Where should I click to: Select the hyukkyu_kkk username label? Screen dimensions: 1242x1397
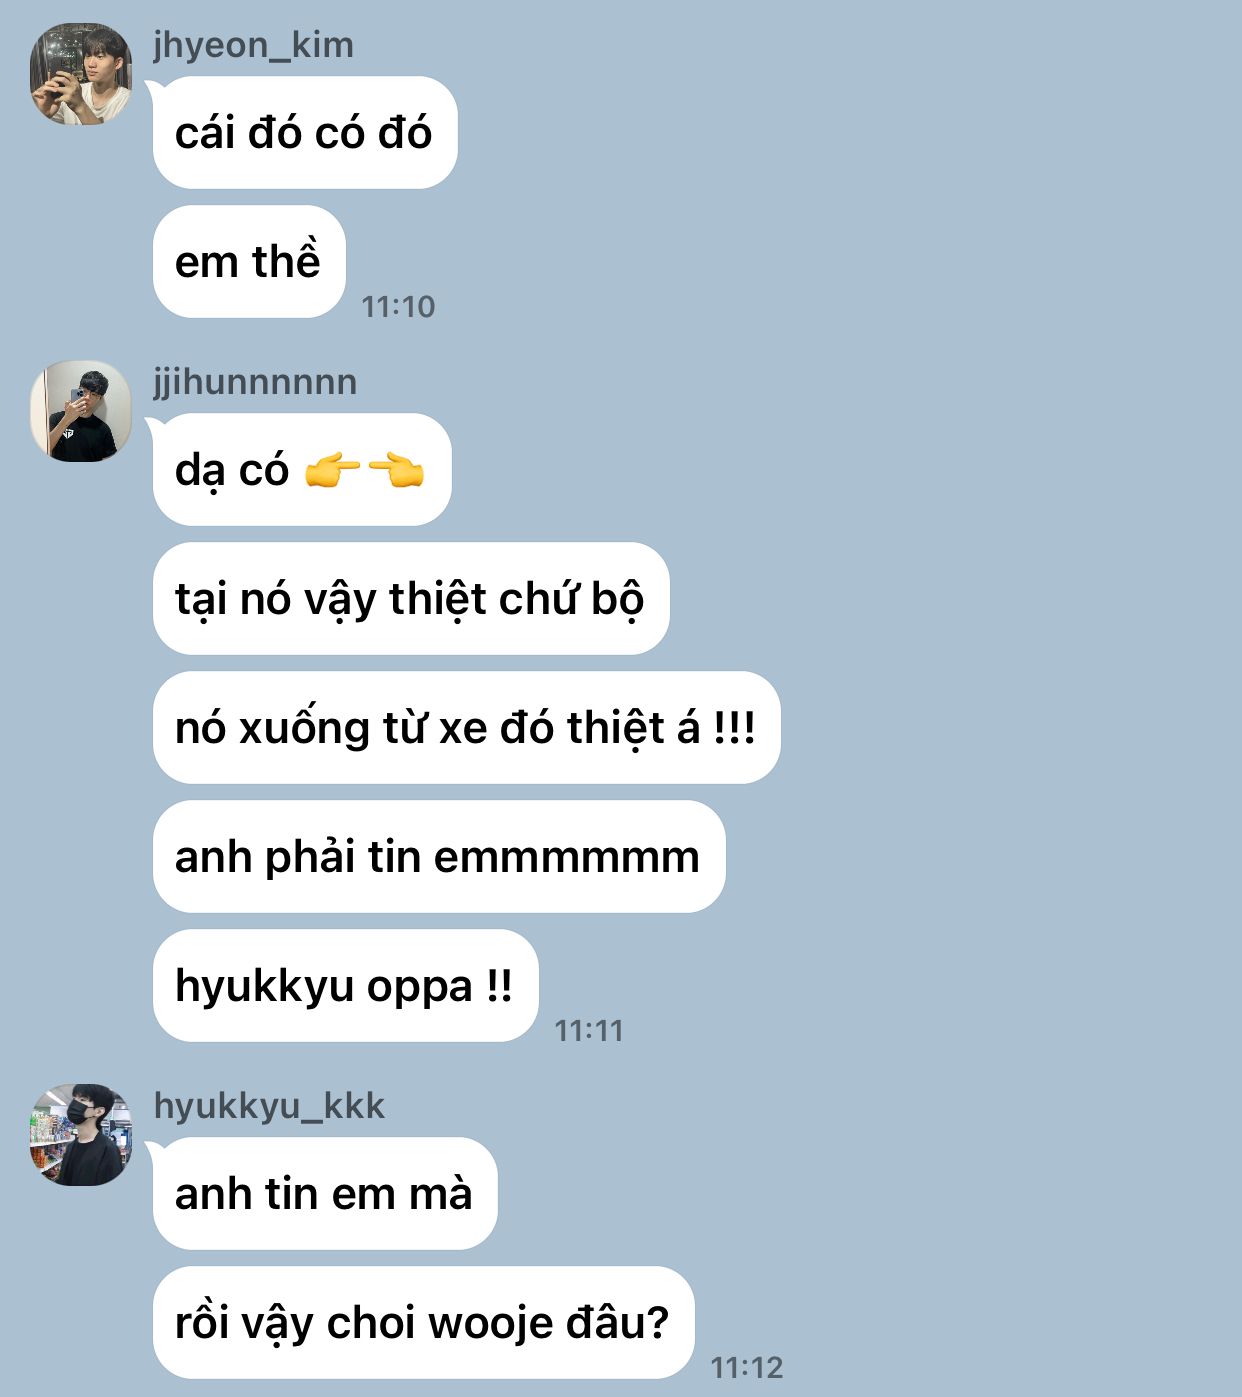point(269,1106)
